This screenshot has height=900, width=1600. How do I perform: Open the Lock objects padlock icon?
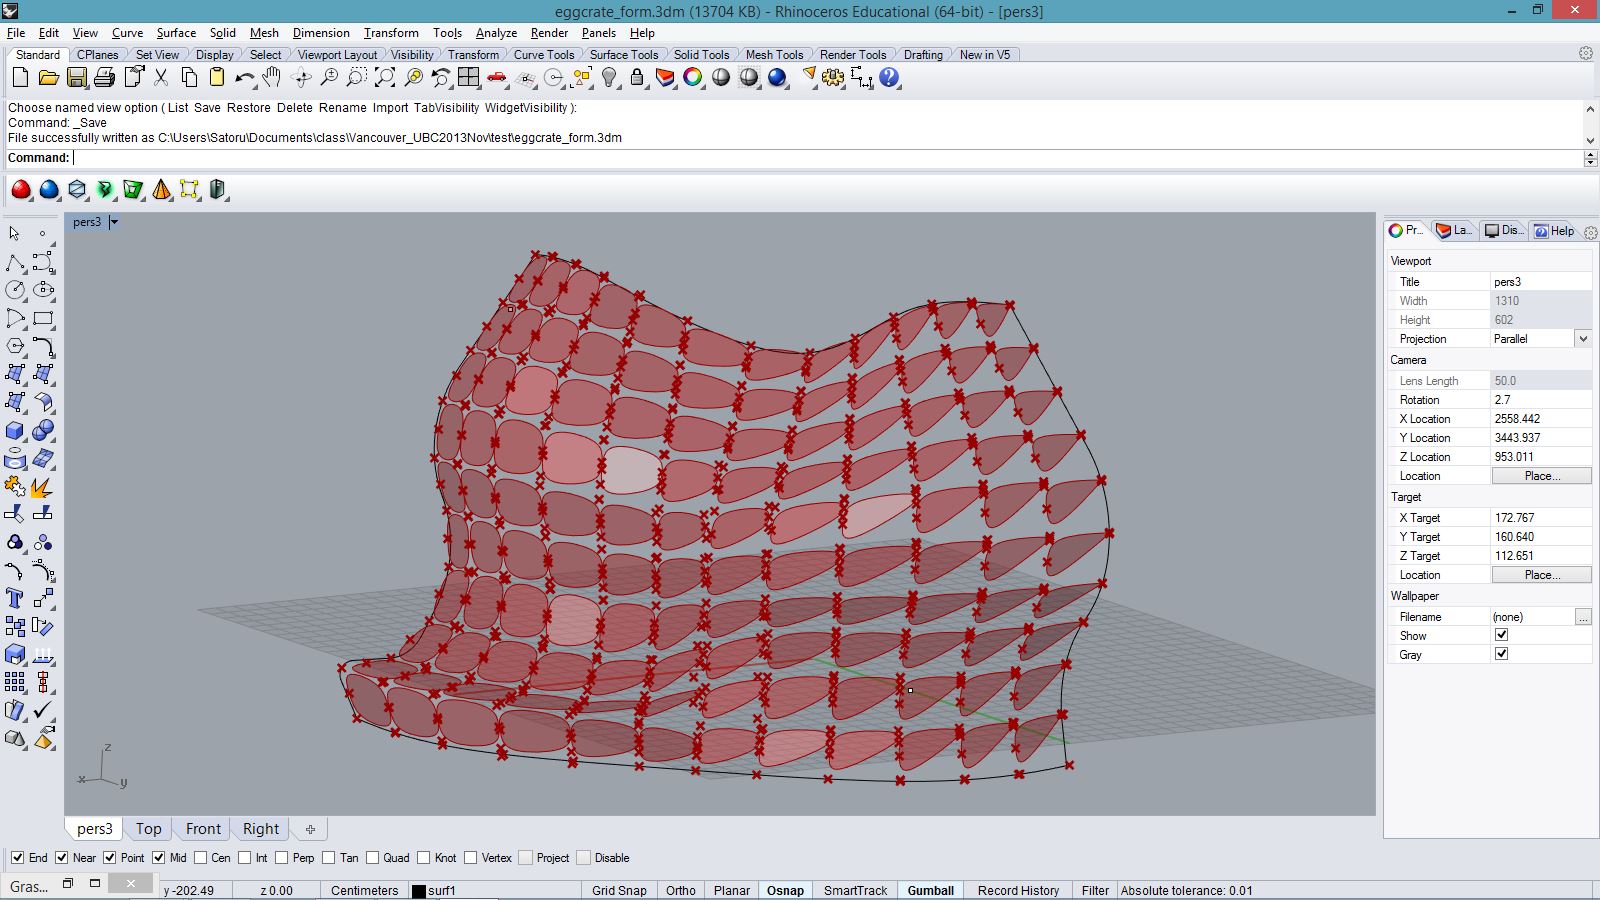(x=637, y=78)
